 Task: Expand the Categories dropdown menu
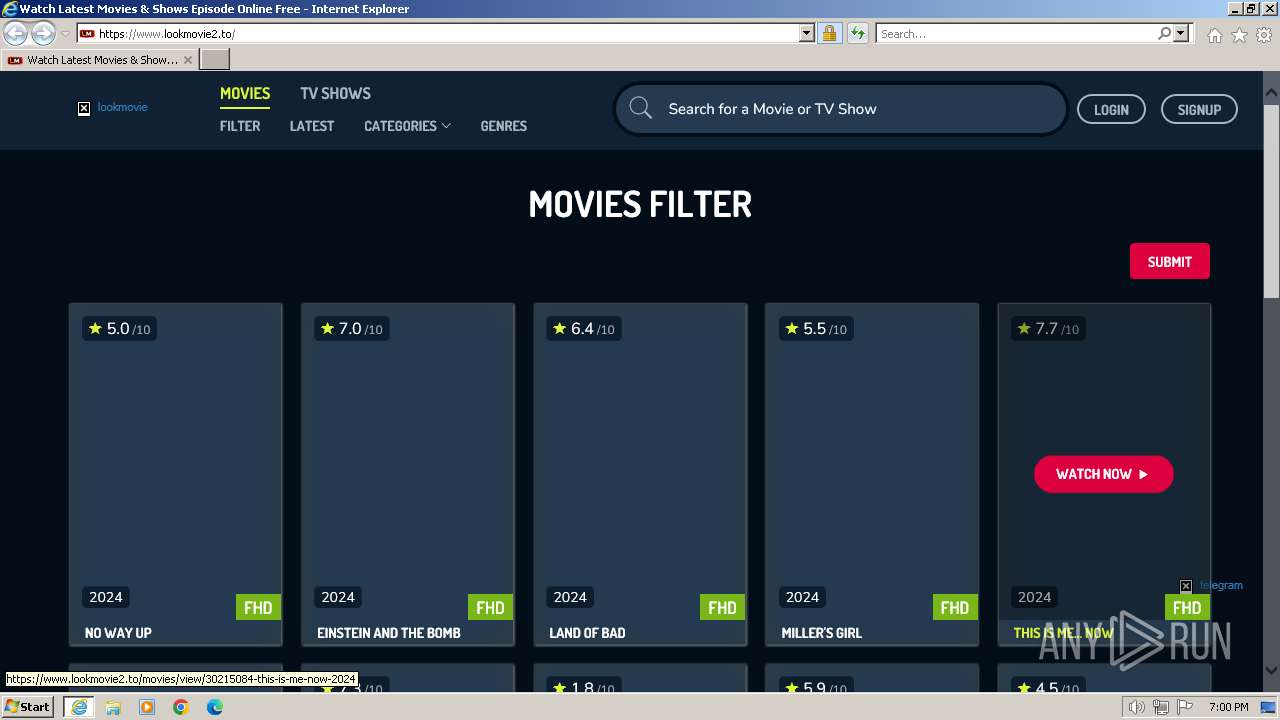click(x=407, y=126)
